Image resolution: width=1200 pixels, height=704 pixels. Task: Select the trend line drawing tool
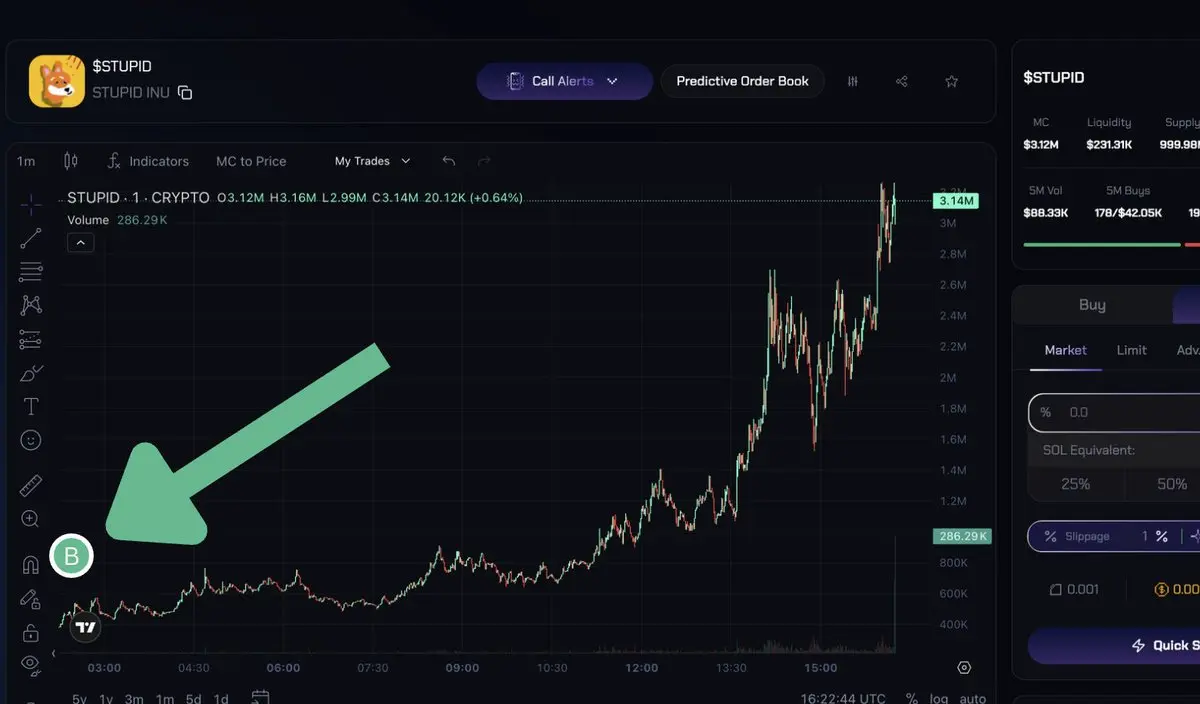pyautogui.click(x=31, y=237)
